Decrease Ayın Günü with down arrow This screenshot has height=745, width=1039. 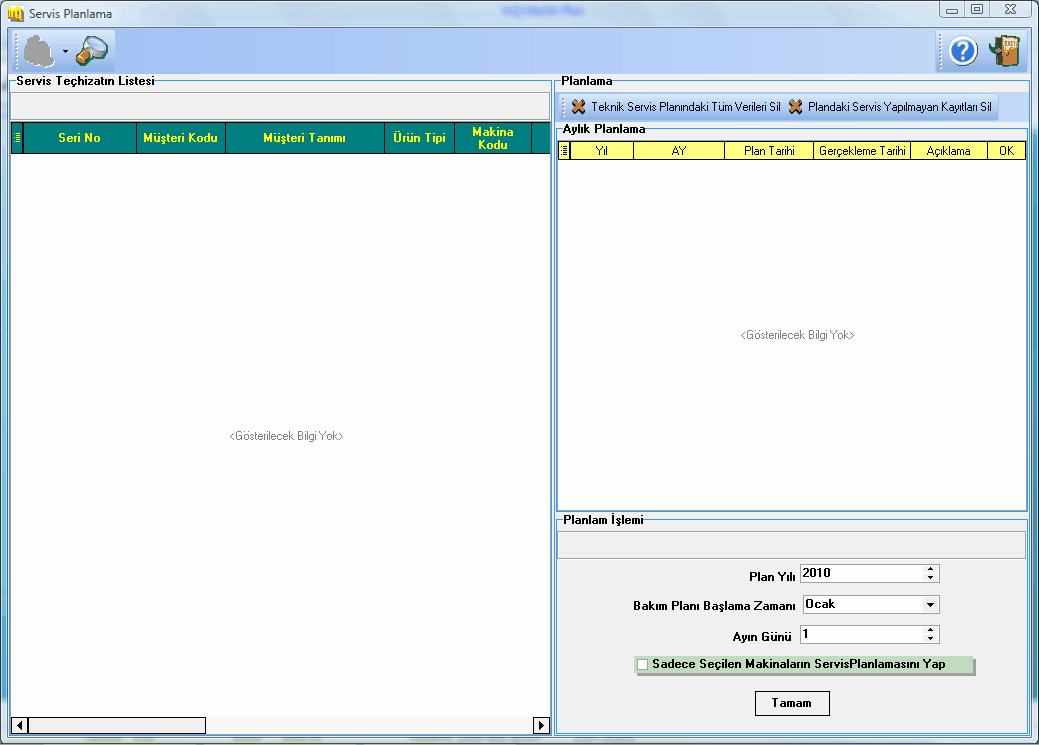click(x=930, y=639)
